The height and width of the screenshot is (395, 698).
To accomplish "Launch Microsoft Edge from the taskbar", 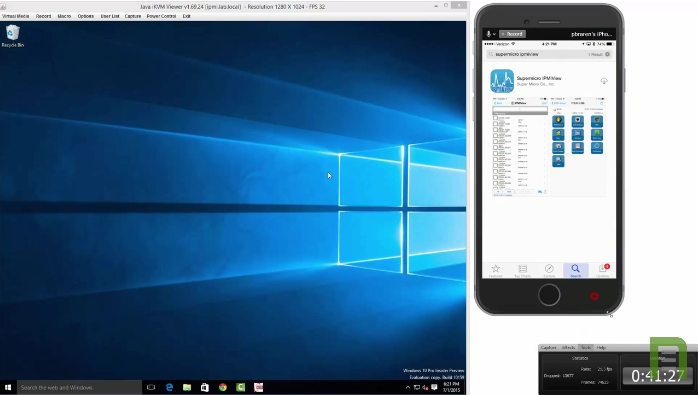I will click(169, 387).
